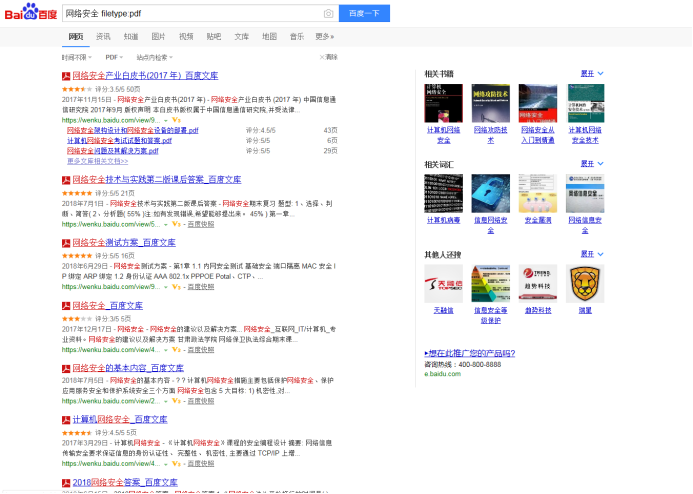The image size is (693, 494).
Task: Switch to the 知道 tab
Action: coord(131,37)
